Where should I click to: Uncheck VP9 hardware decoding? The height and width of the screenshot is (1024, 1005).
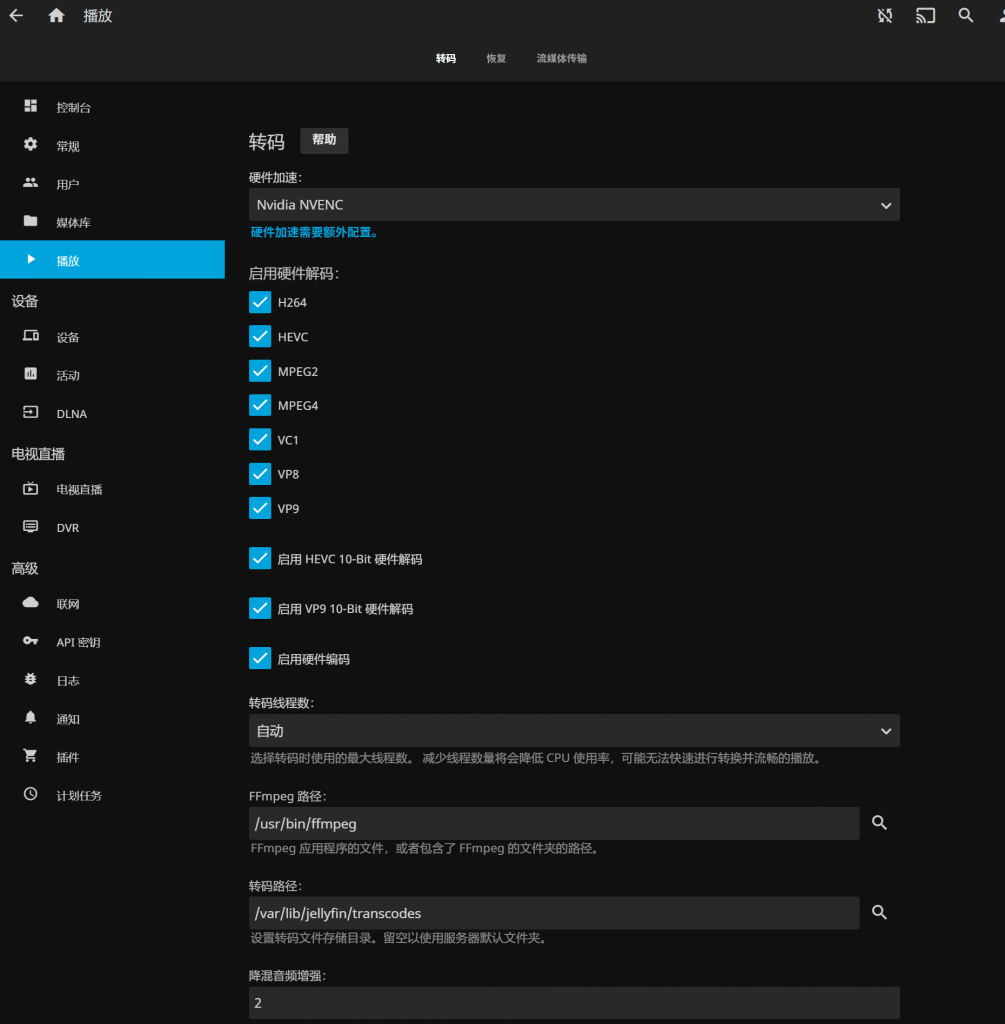click(x=259, y=508)
